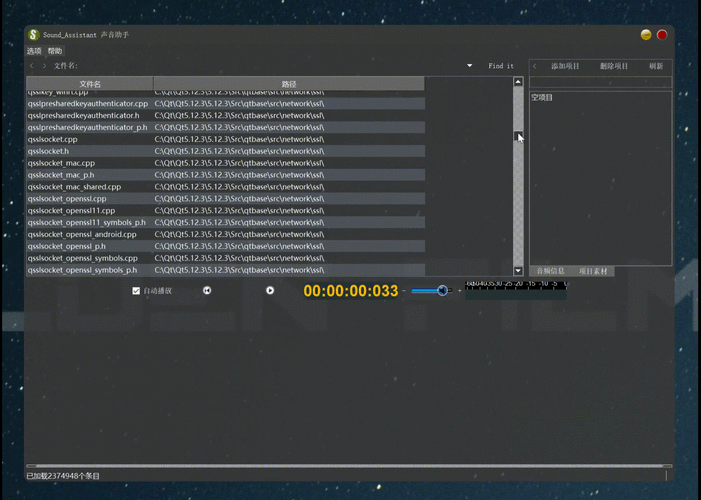The image size is (701, 500).
Task: Switch to the 音频信息 tab
Action: [550, 271]
